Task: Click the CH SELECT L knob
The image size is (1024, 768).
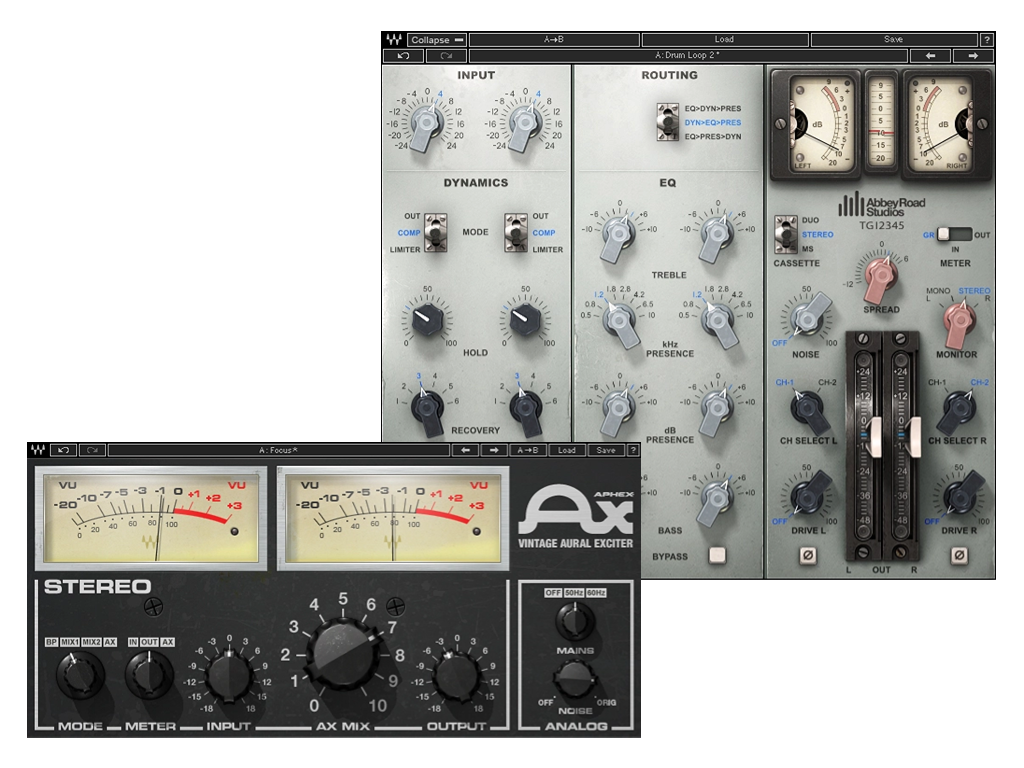Action: 807,410
